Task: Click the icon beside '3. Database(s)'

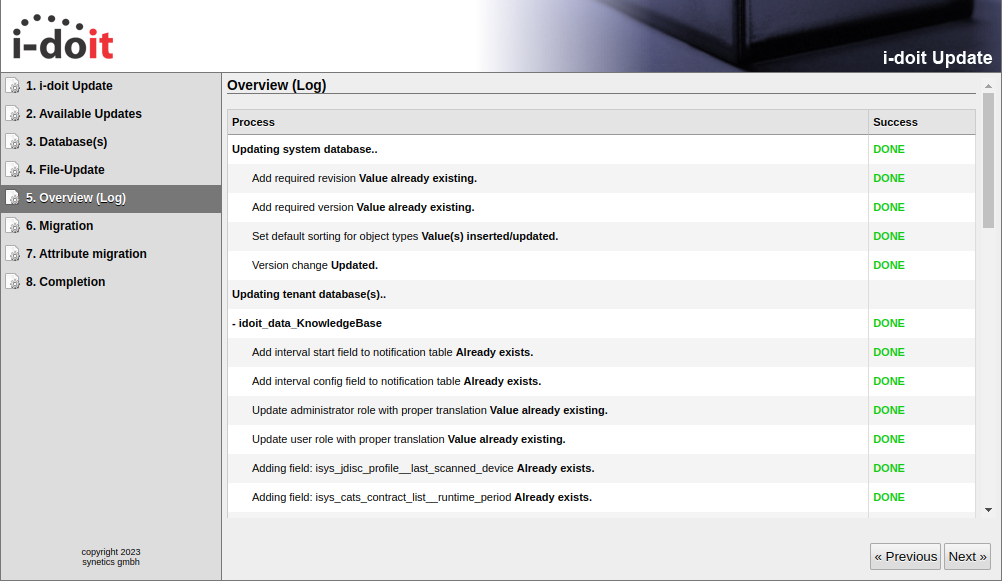Action: pyautogui.click(x=13, y=142)
